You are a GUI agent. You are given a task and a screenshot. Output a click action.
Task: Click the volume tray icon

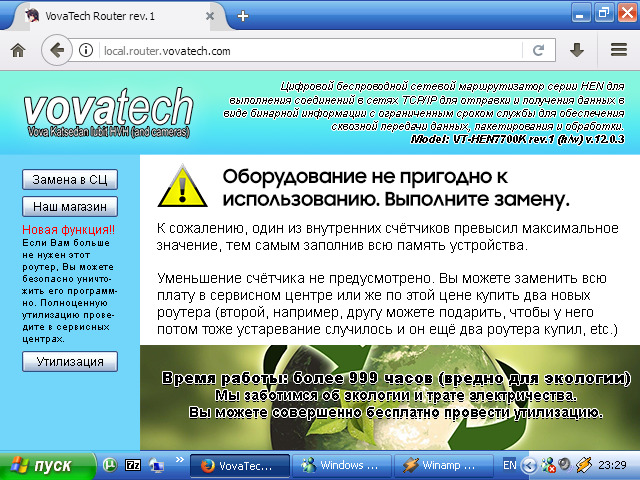coord(565,464)
